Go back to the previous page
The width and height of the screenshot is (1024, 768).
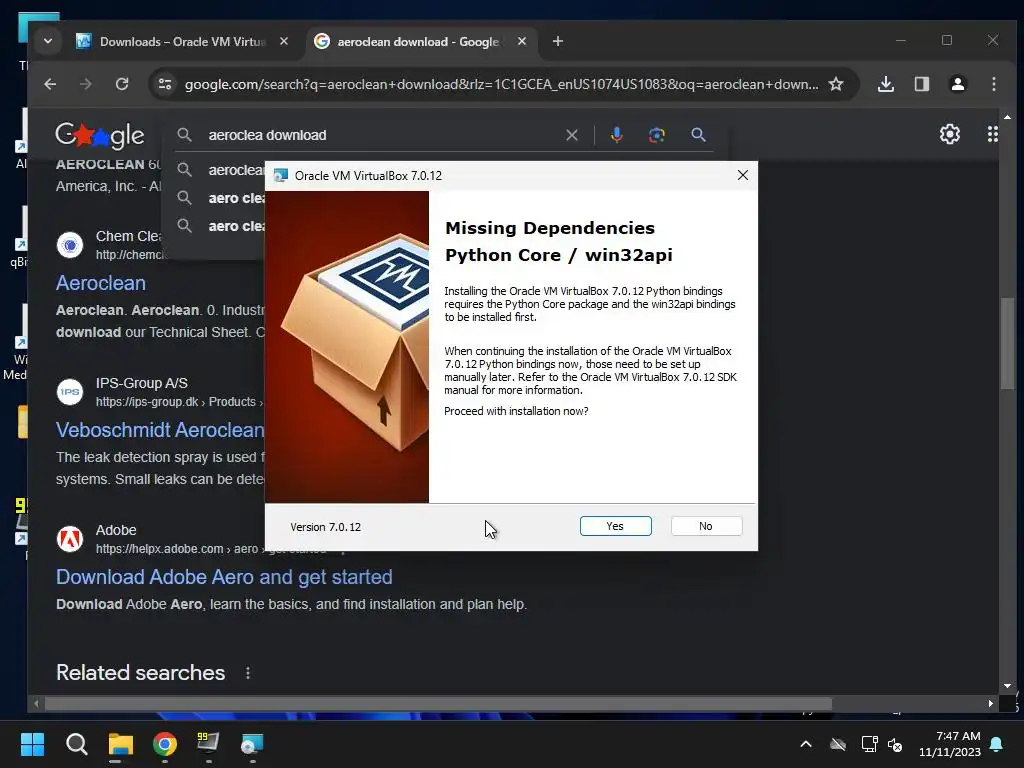(x=50, y=84)
